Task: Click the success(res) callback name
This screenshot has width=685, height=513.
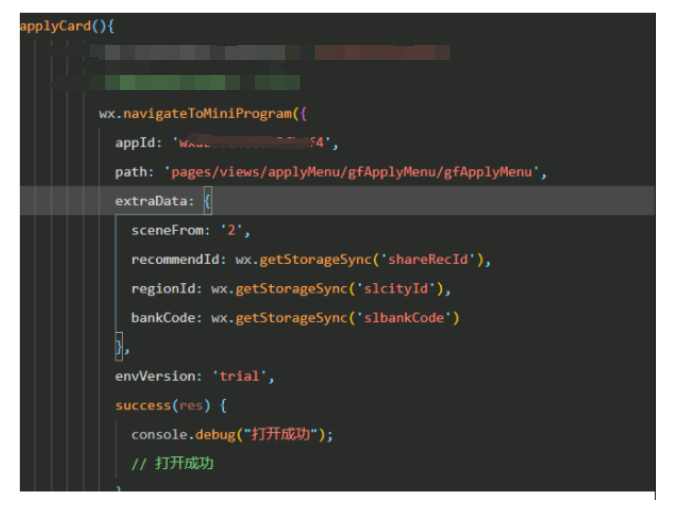Action: coord(143,406)
